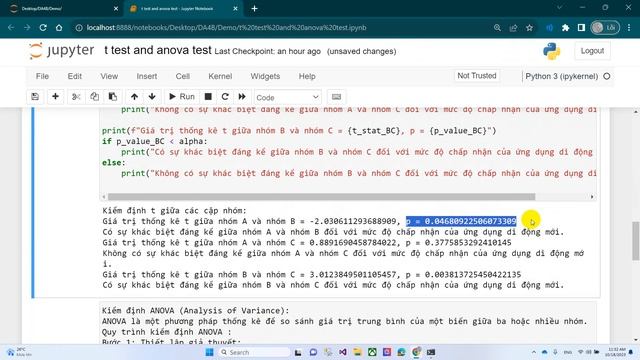Close the t test and anova test tab
The width and height of the screenshot is (640, 360).
click(x=235, y=9)
